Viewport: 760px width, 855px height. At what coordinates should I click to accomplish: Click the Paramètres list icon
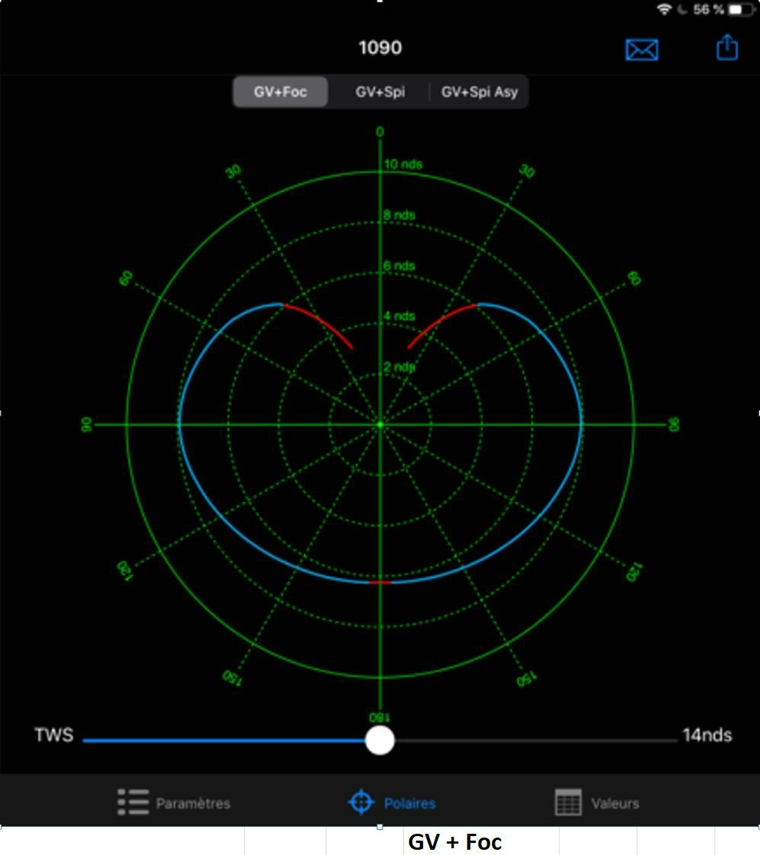pyautogui.click(x=132, y=802)
